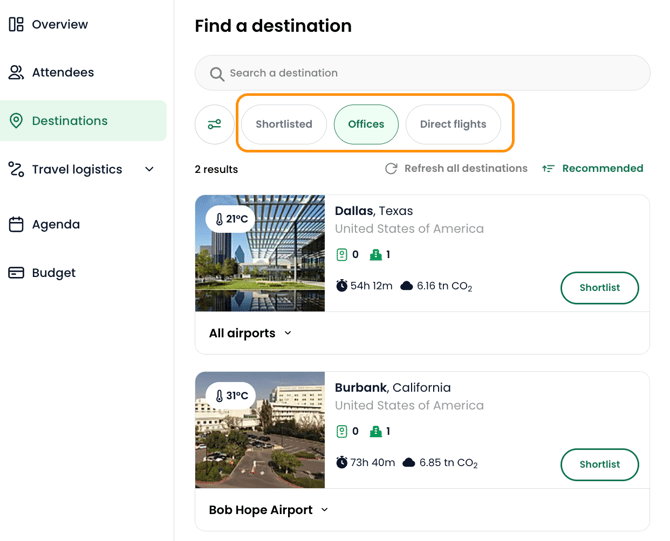670x541 pixels.
Task: Click the refresh arrow icon
Action: point(391,168)
